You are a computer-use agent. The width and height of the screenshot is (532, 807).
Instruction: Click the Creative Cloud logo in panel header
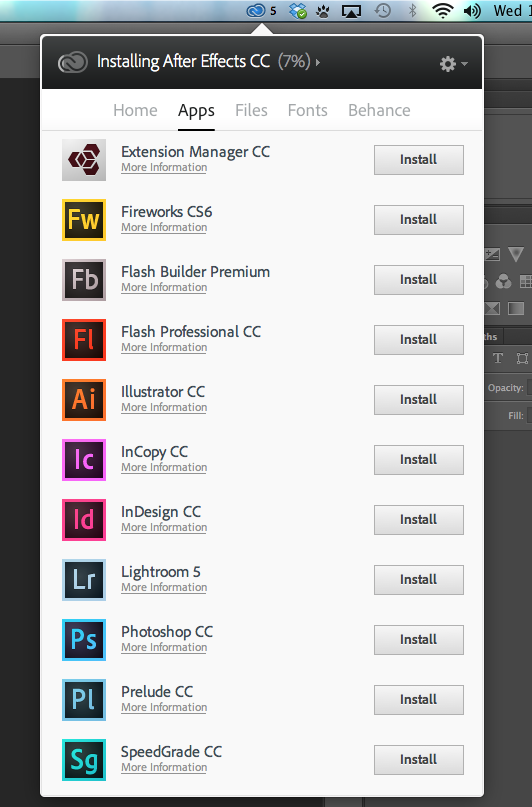point(73,63)
